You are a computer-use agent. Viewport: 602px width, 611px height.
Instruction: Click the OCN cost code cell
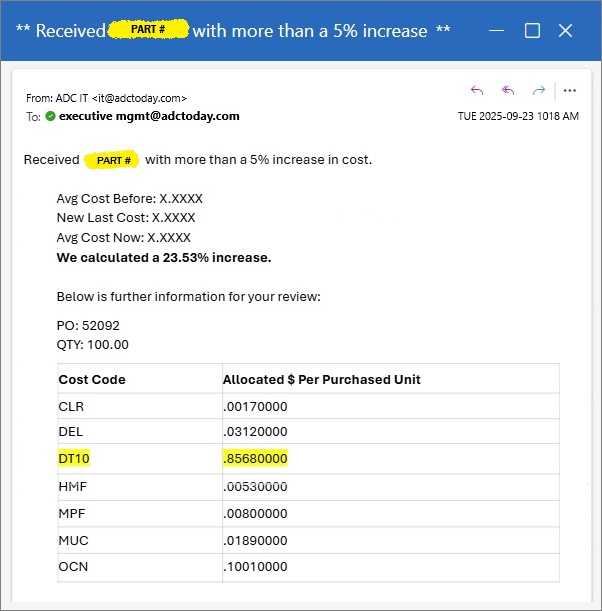pyautogui.click(x=73, y=567)
